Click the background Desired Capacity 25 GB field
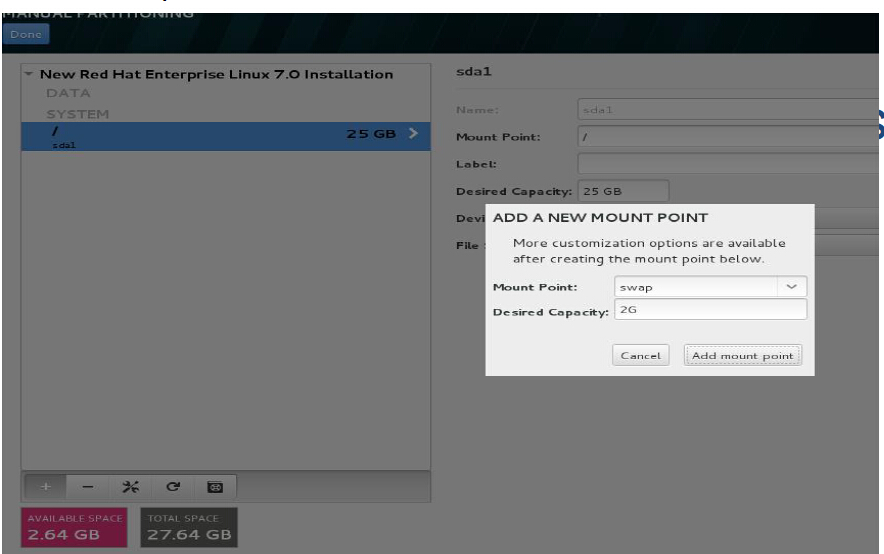This screenshot has width=884, height=554. click(623, 190)
